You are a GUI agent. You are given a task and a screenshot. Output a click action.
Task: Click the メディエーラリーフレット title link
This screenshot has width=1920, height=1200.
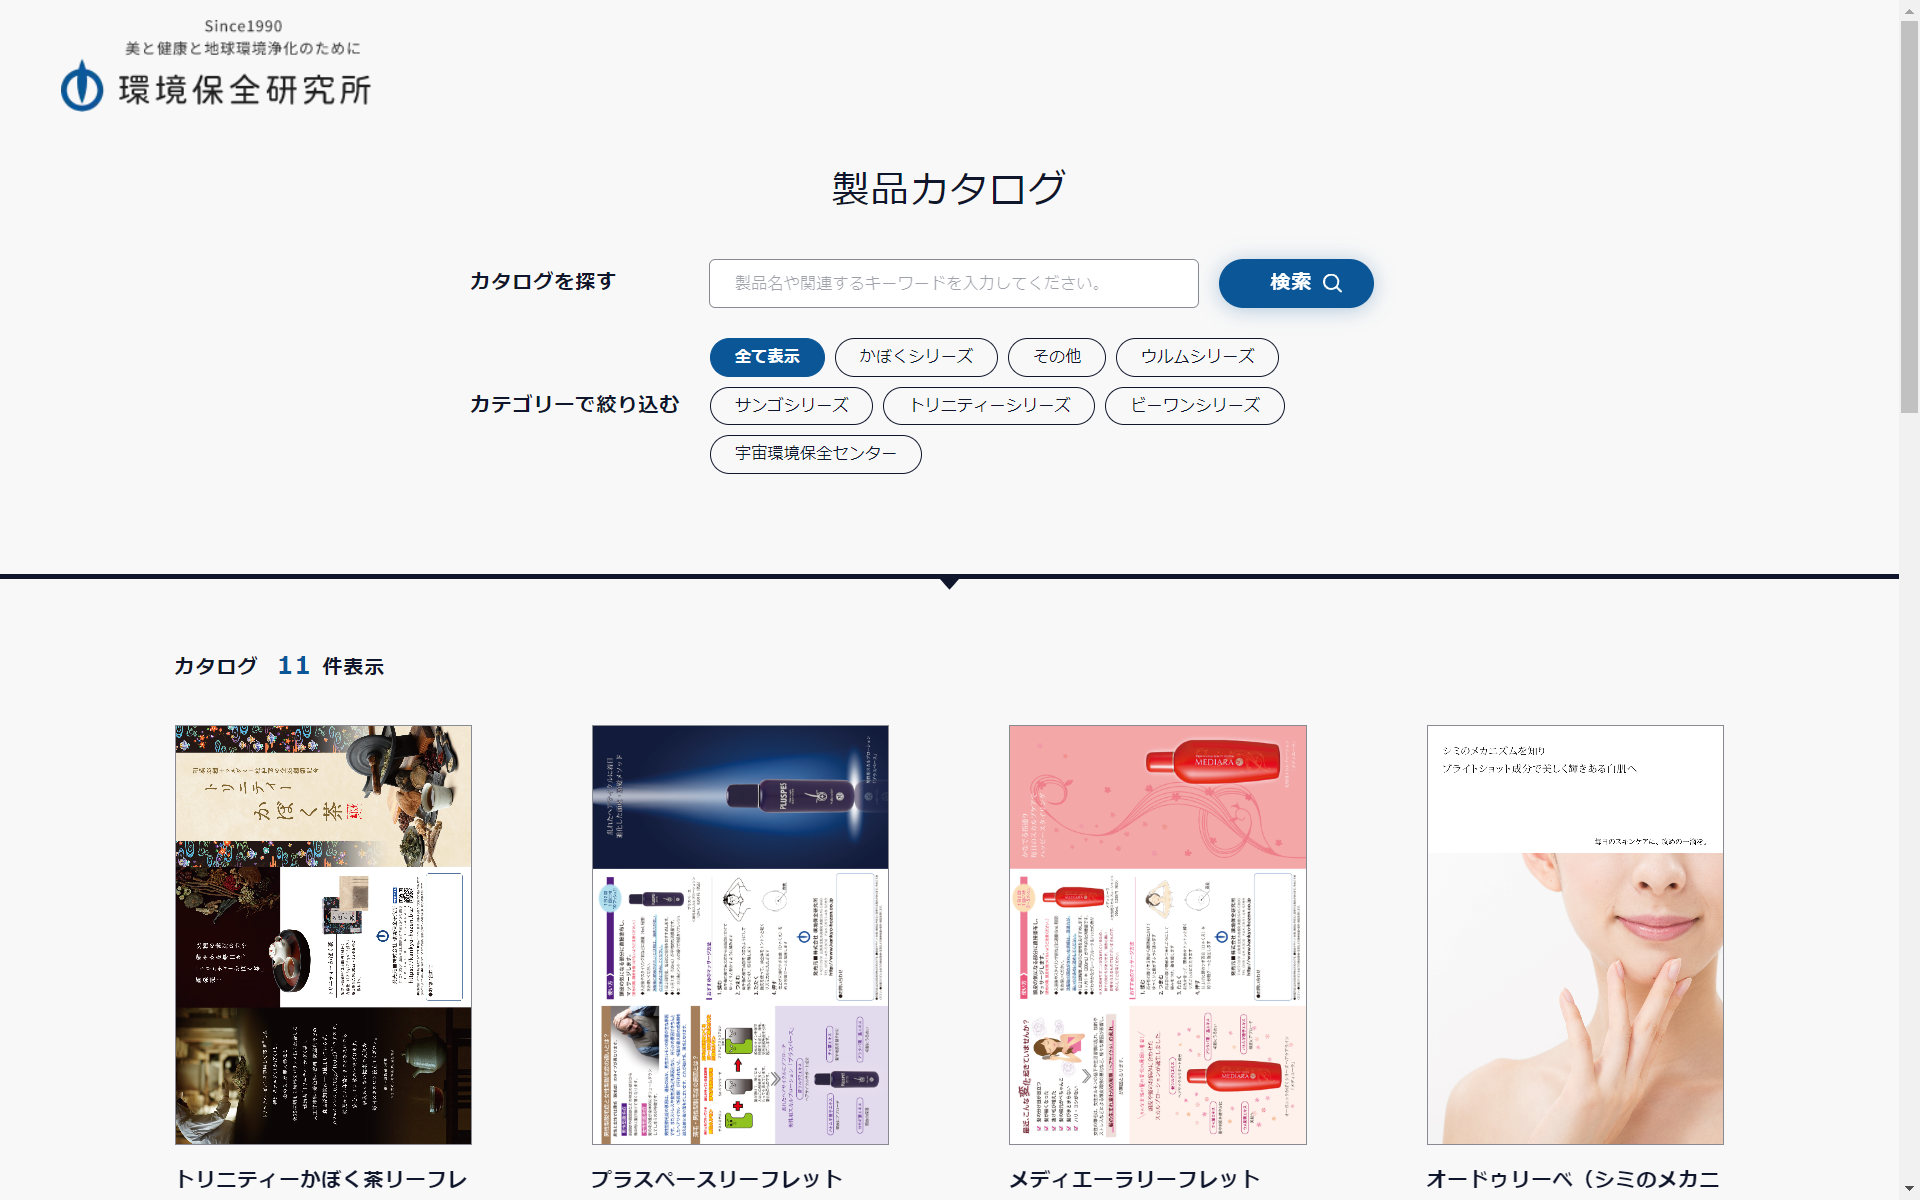click(1134, 1179)
